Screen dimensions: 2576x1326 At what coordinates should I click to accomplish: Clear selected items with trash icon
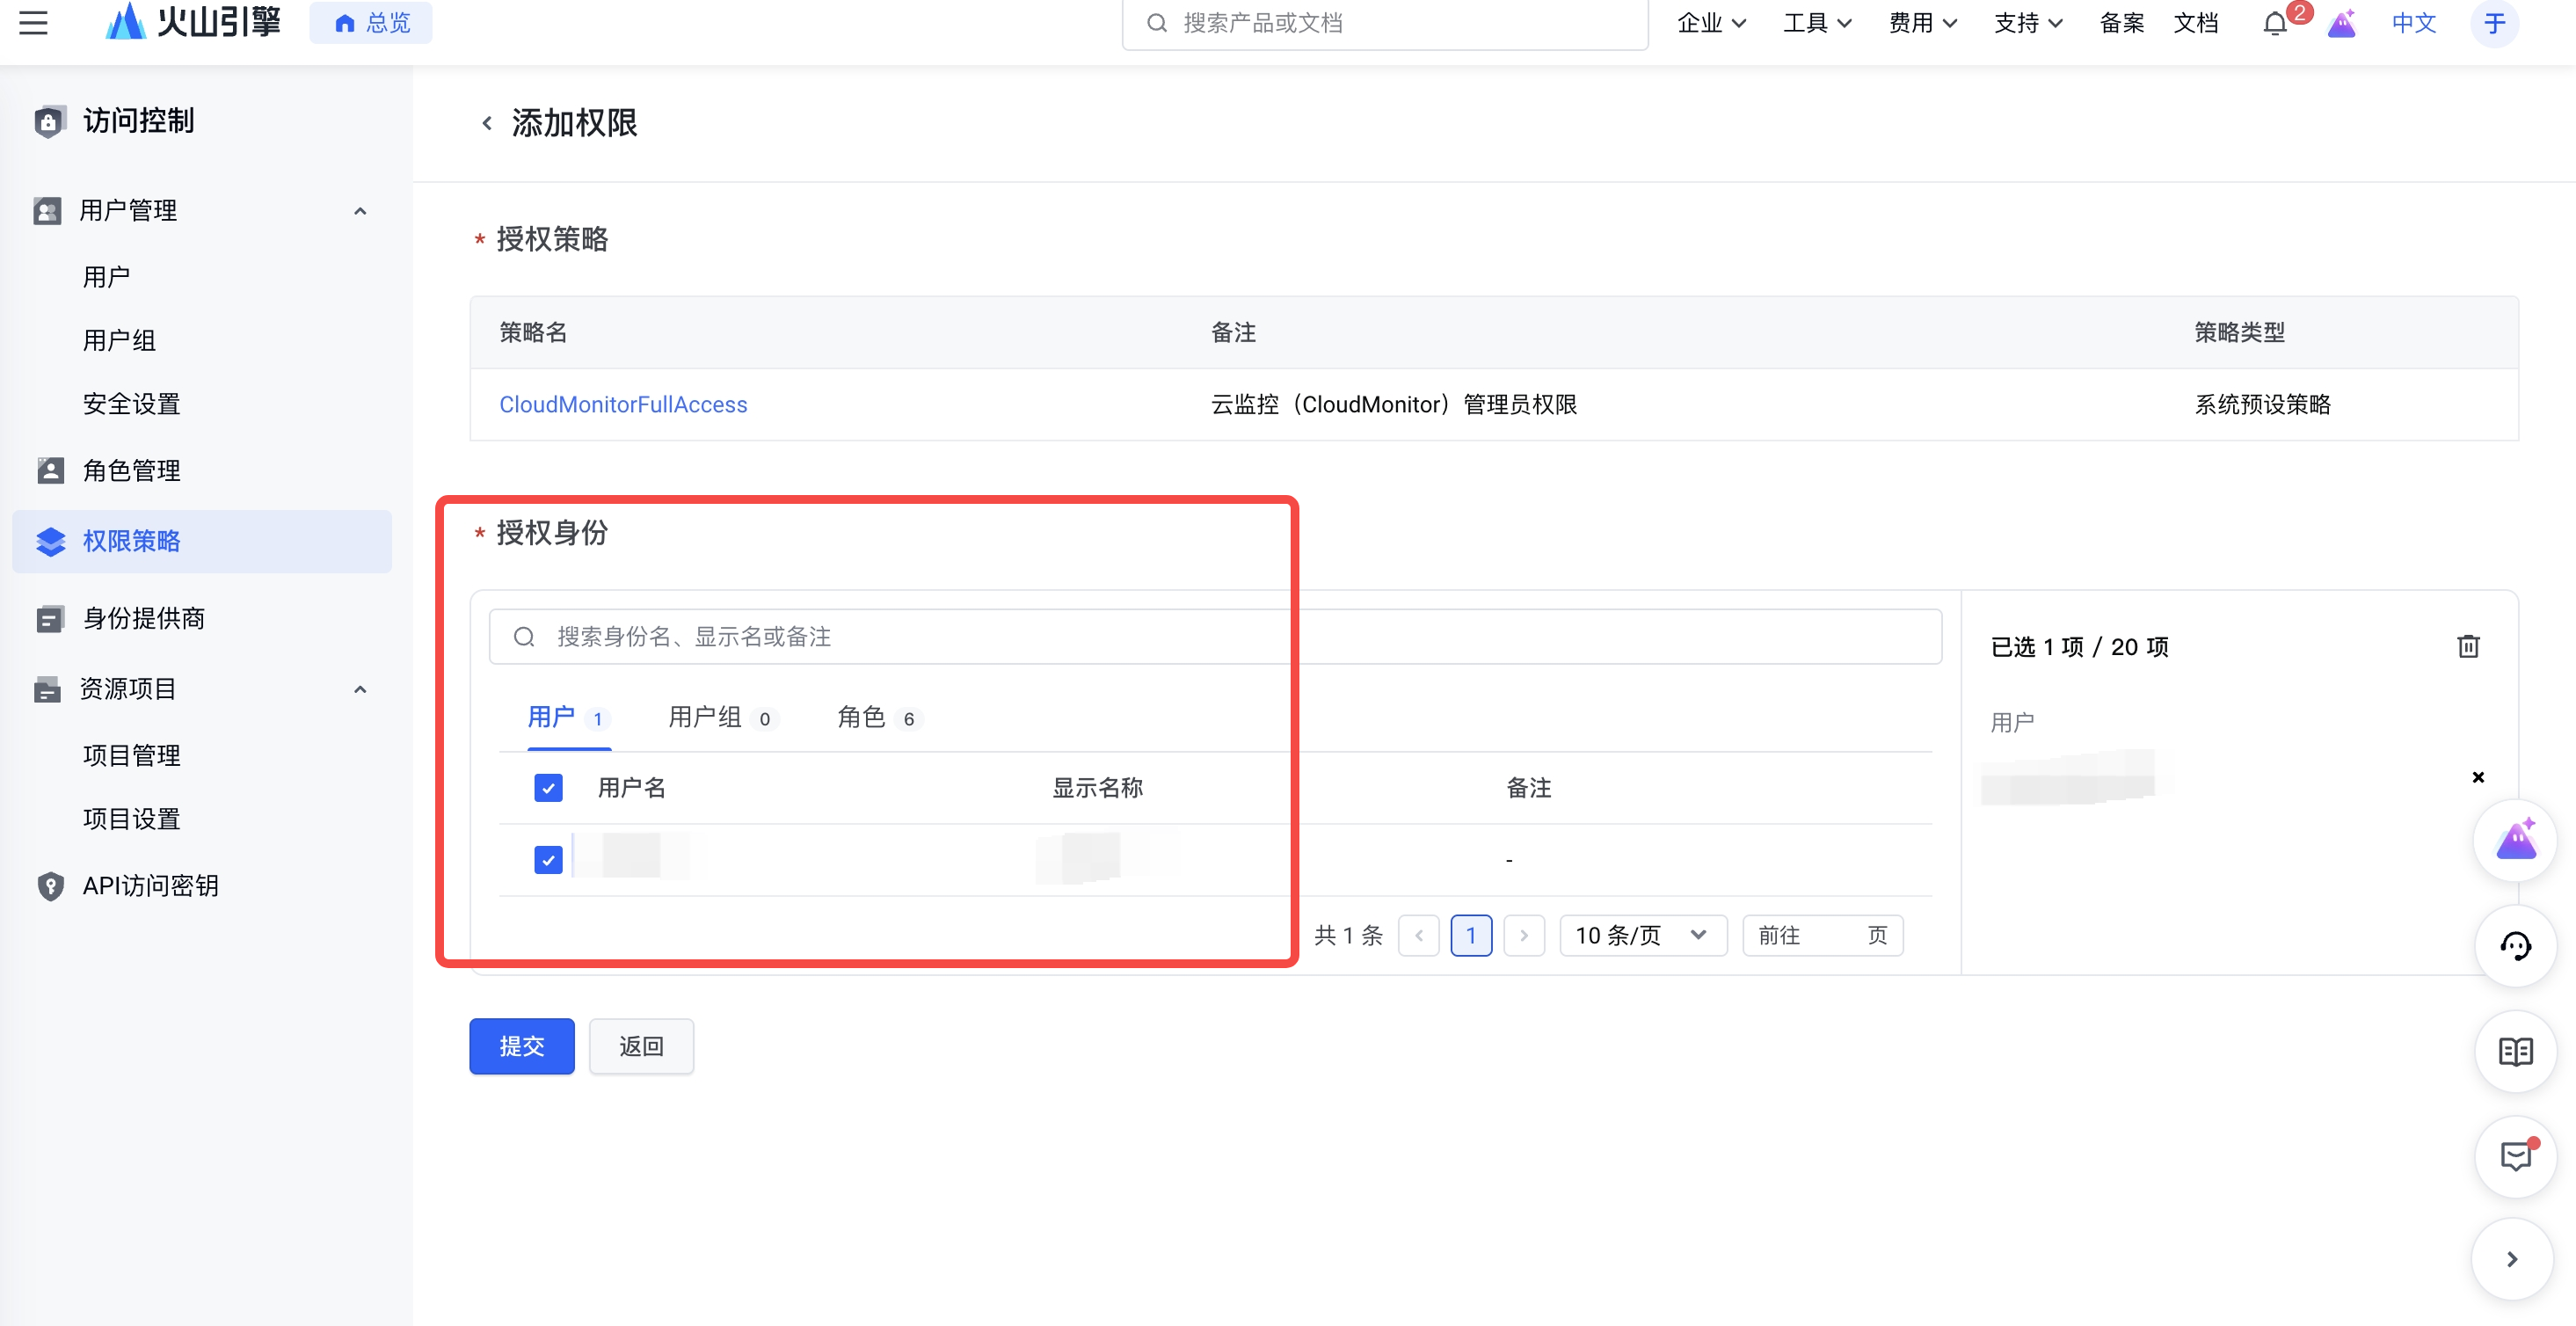(x=2468, y=647)
